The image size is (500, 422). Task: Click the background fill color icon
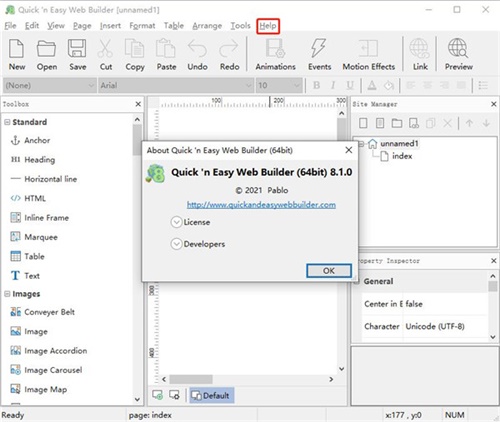pos(389,86)
